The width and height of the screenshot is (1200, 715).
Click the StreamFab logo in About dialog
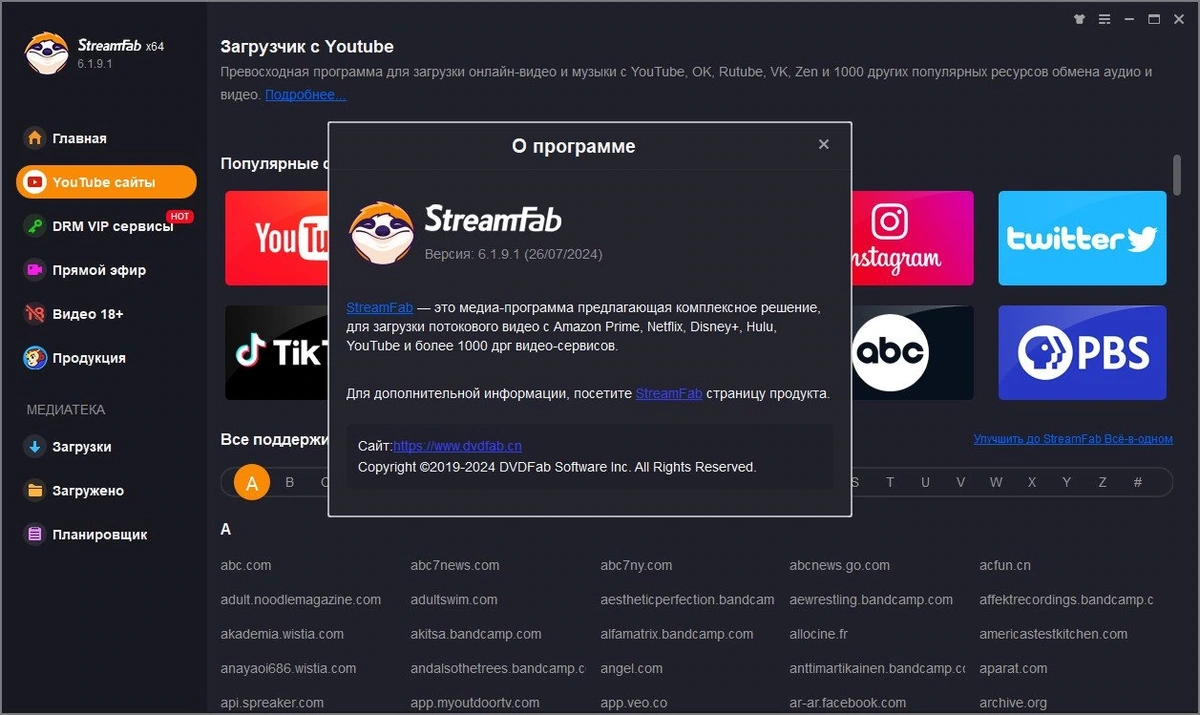[x=381, y=232]
